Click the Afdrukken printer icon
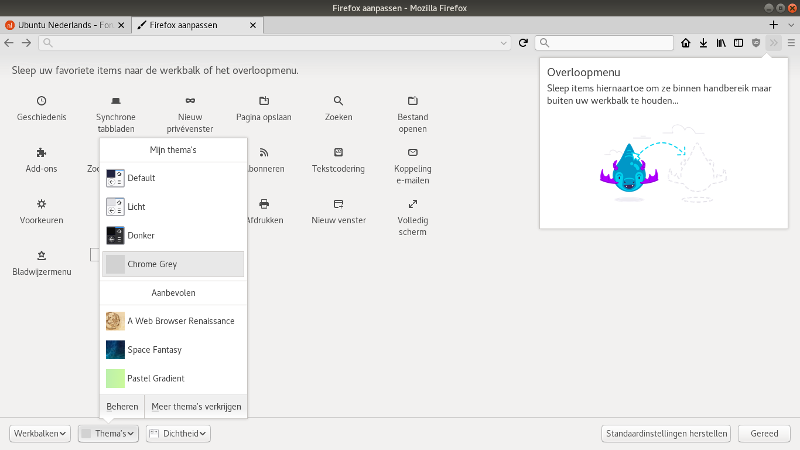Viewport: 800px width, 450px height. pos(264,204)
